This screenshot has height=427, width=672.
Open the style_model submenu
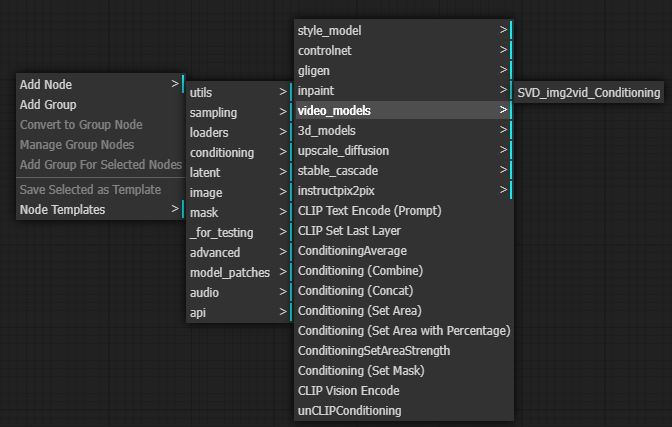(404, 30)
